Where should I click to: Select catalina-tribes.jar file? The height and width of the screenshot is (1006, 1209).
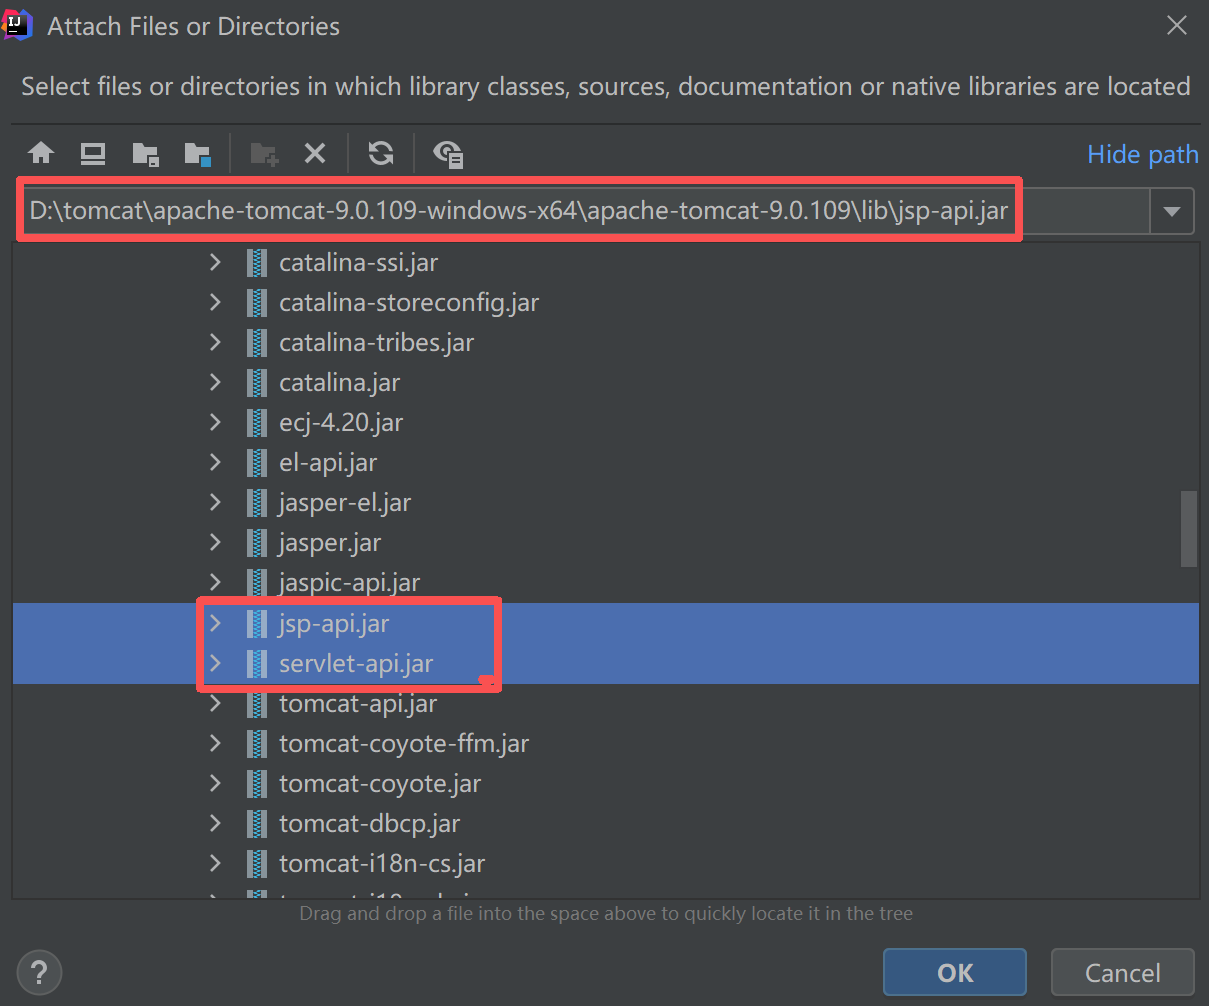click(376, 343)
